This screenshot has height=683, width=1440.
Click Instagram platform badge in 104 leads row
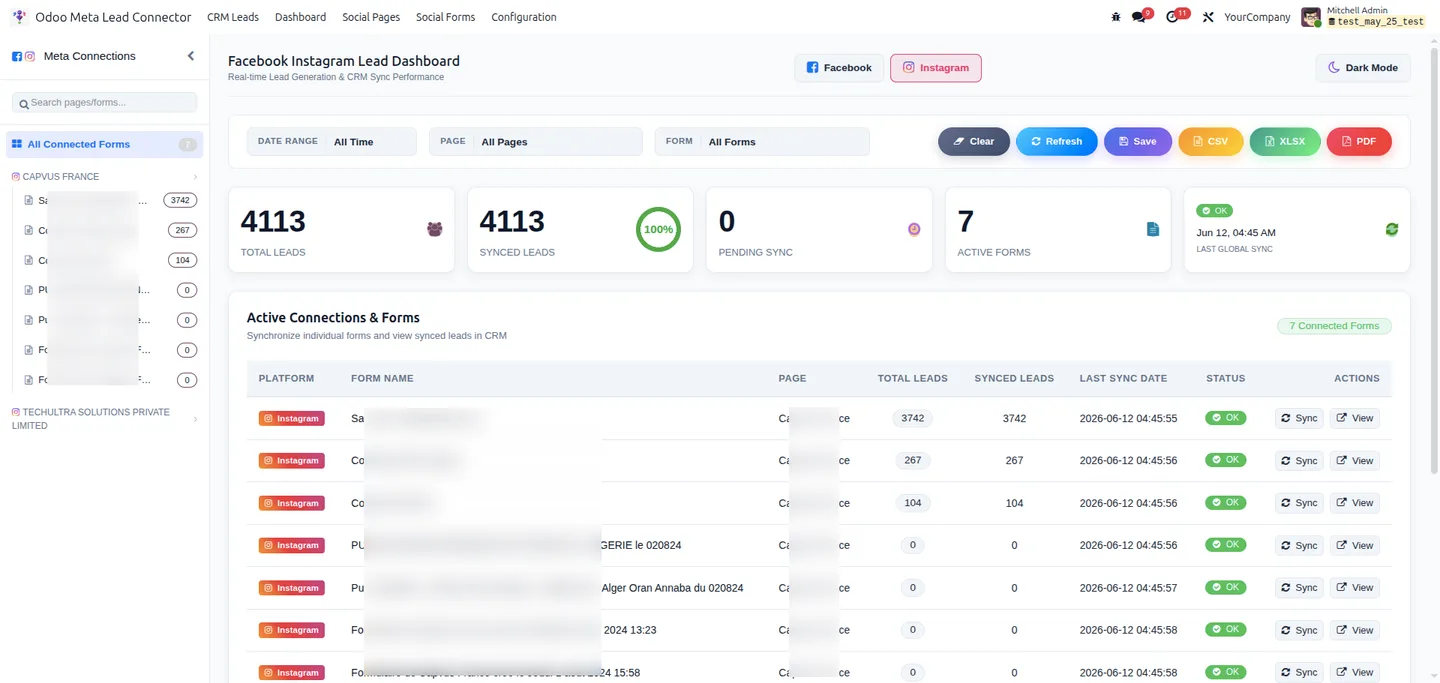pos(291,503)
